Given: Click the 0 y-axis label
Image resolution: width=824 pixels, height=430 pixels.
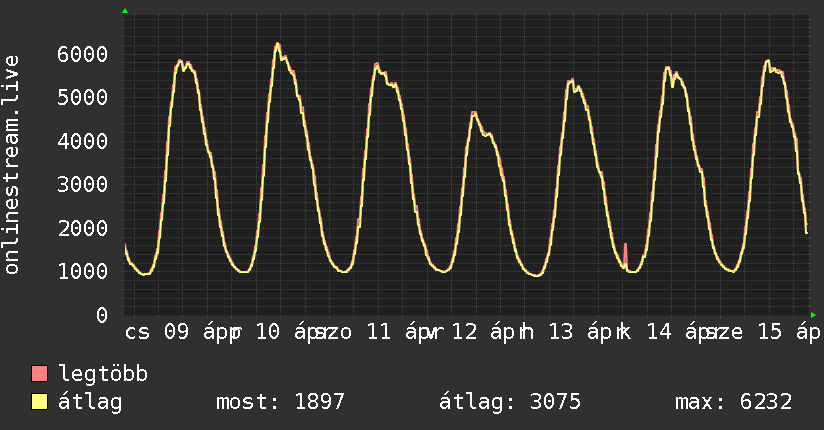Looking at the screenshot, I should (102, 315).
